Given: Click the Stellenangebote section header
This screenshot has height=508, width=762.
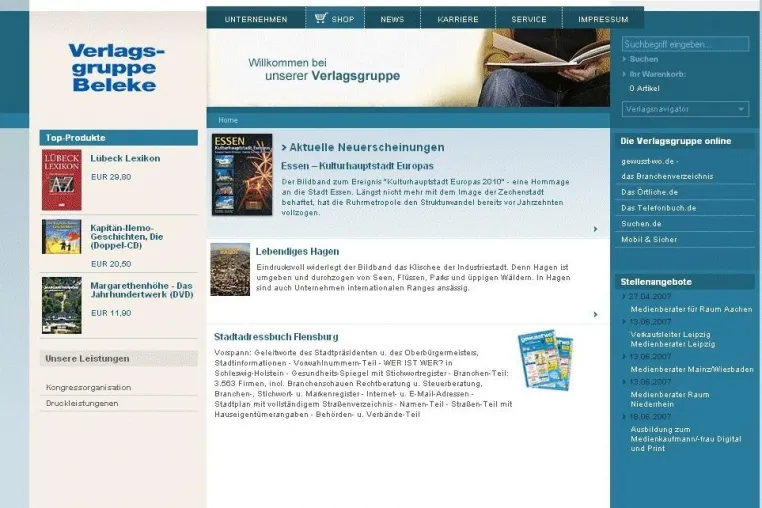Looking at the screenshot, I should pos(685,282).
